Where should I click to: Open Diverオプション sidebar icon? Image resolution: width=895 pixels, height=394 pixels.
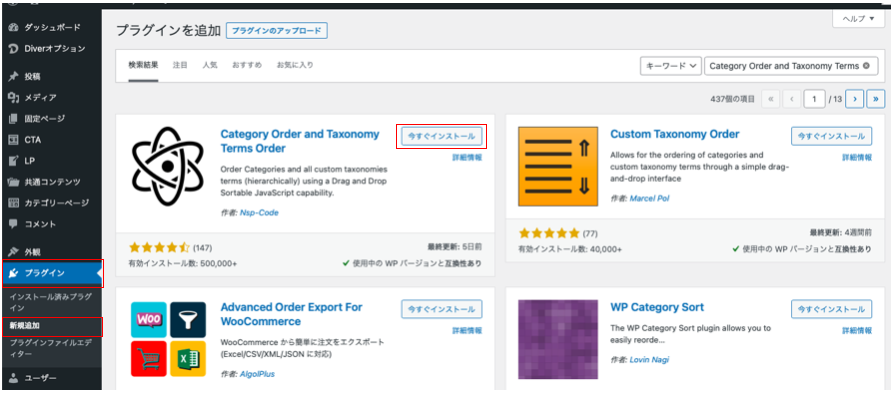(x=14, y=49)
